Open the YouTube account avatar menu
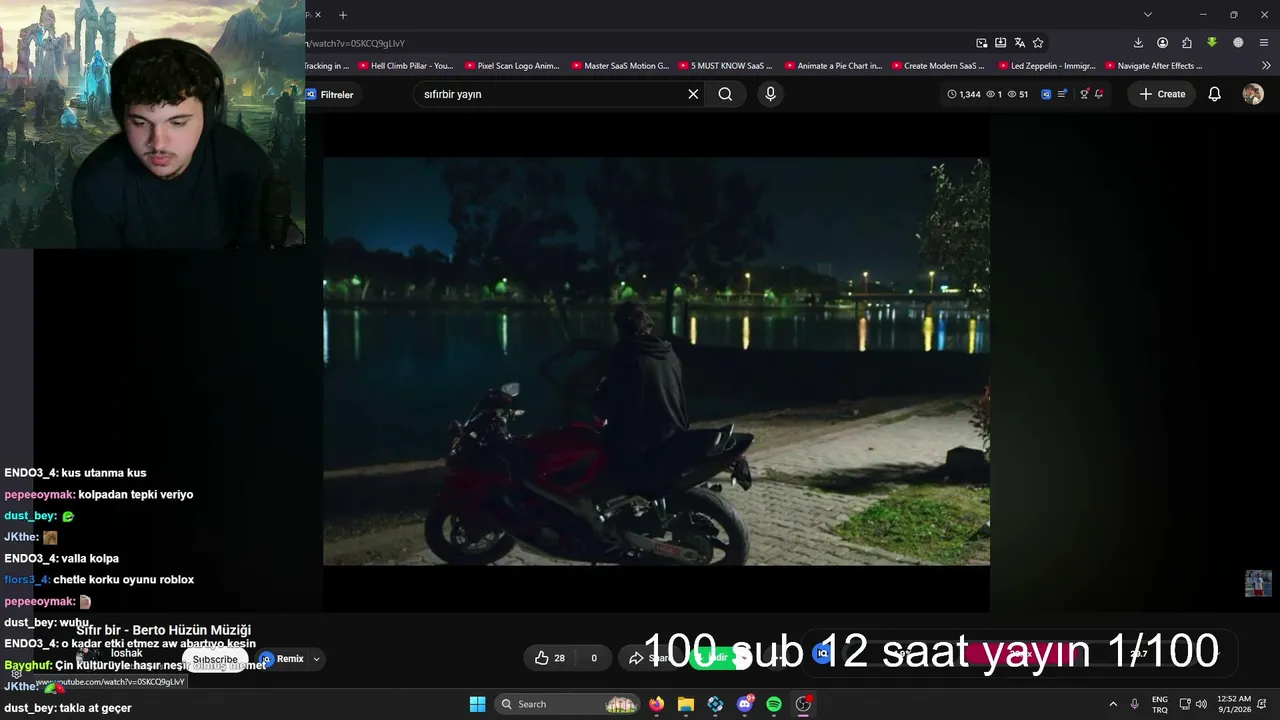Screen dimensions: 1280x720 (x=1253, y=94)
